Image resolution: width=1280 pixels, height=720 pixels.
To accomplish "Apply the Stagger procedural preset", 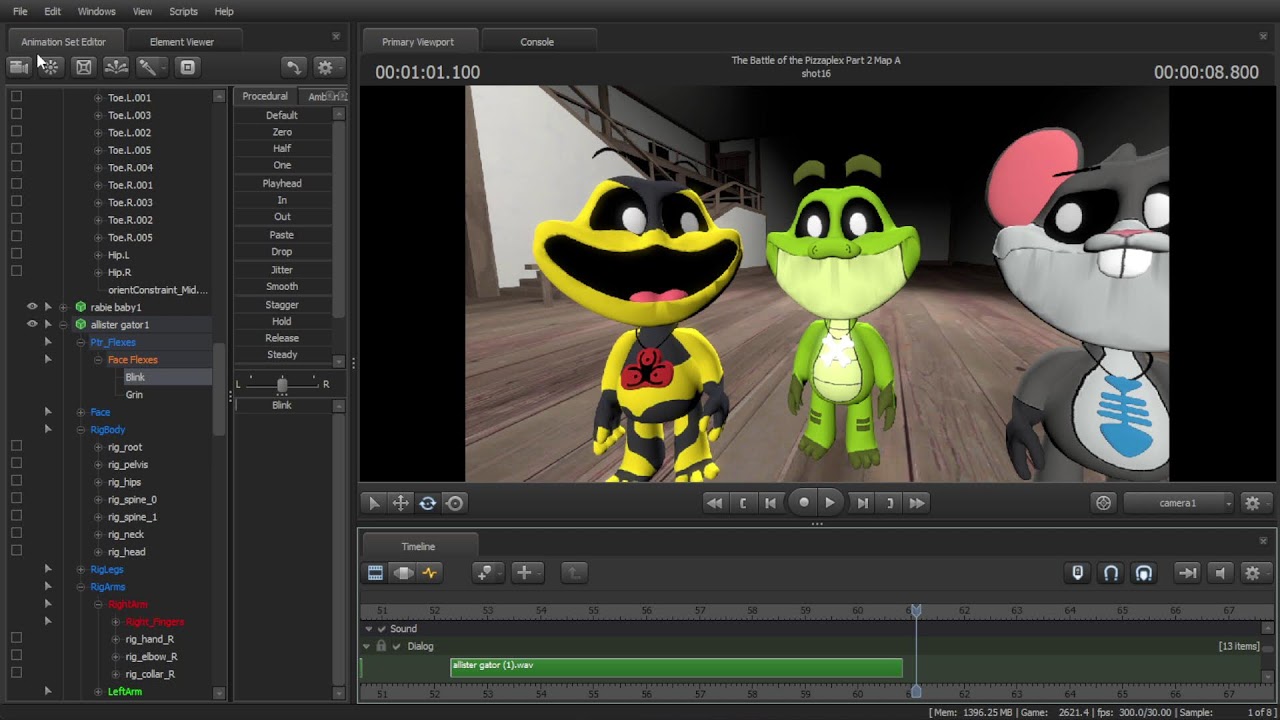I will coord(282,305).
